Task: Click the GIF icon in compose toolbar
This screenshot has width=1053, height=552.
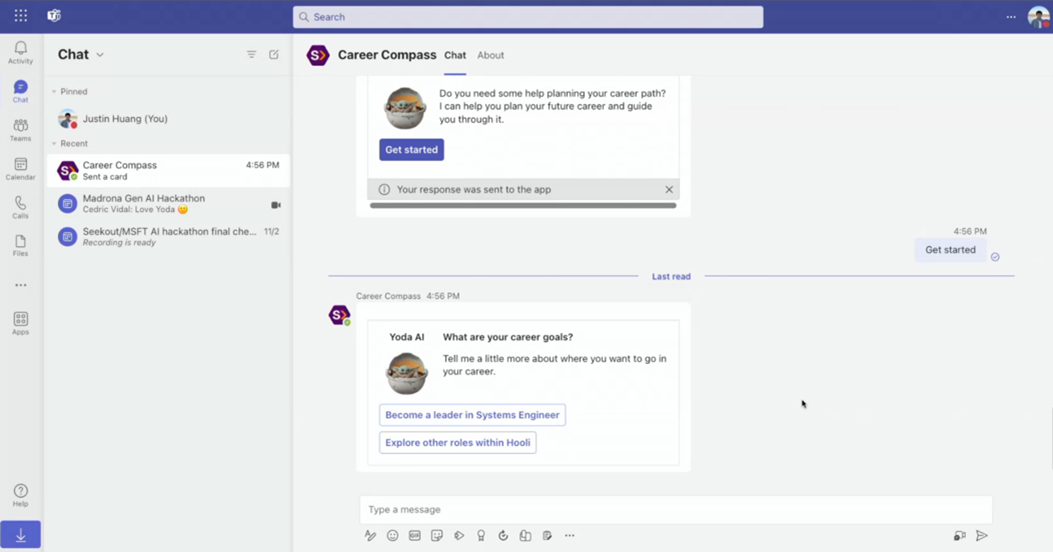Action: (x=415, y=536)
